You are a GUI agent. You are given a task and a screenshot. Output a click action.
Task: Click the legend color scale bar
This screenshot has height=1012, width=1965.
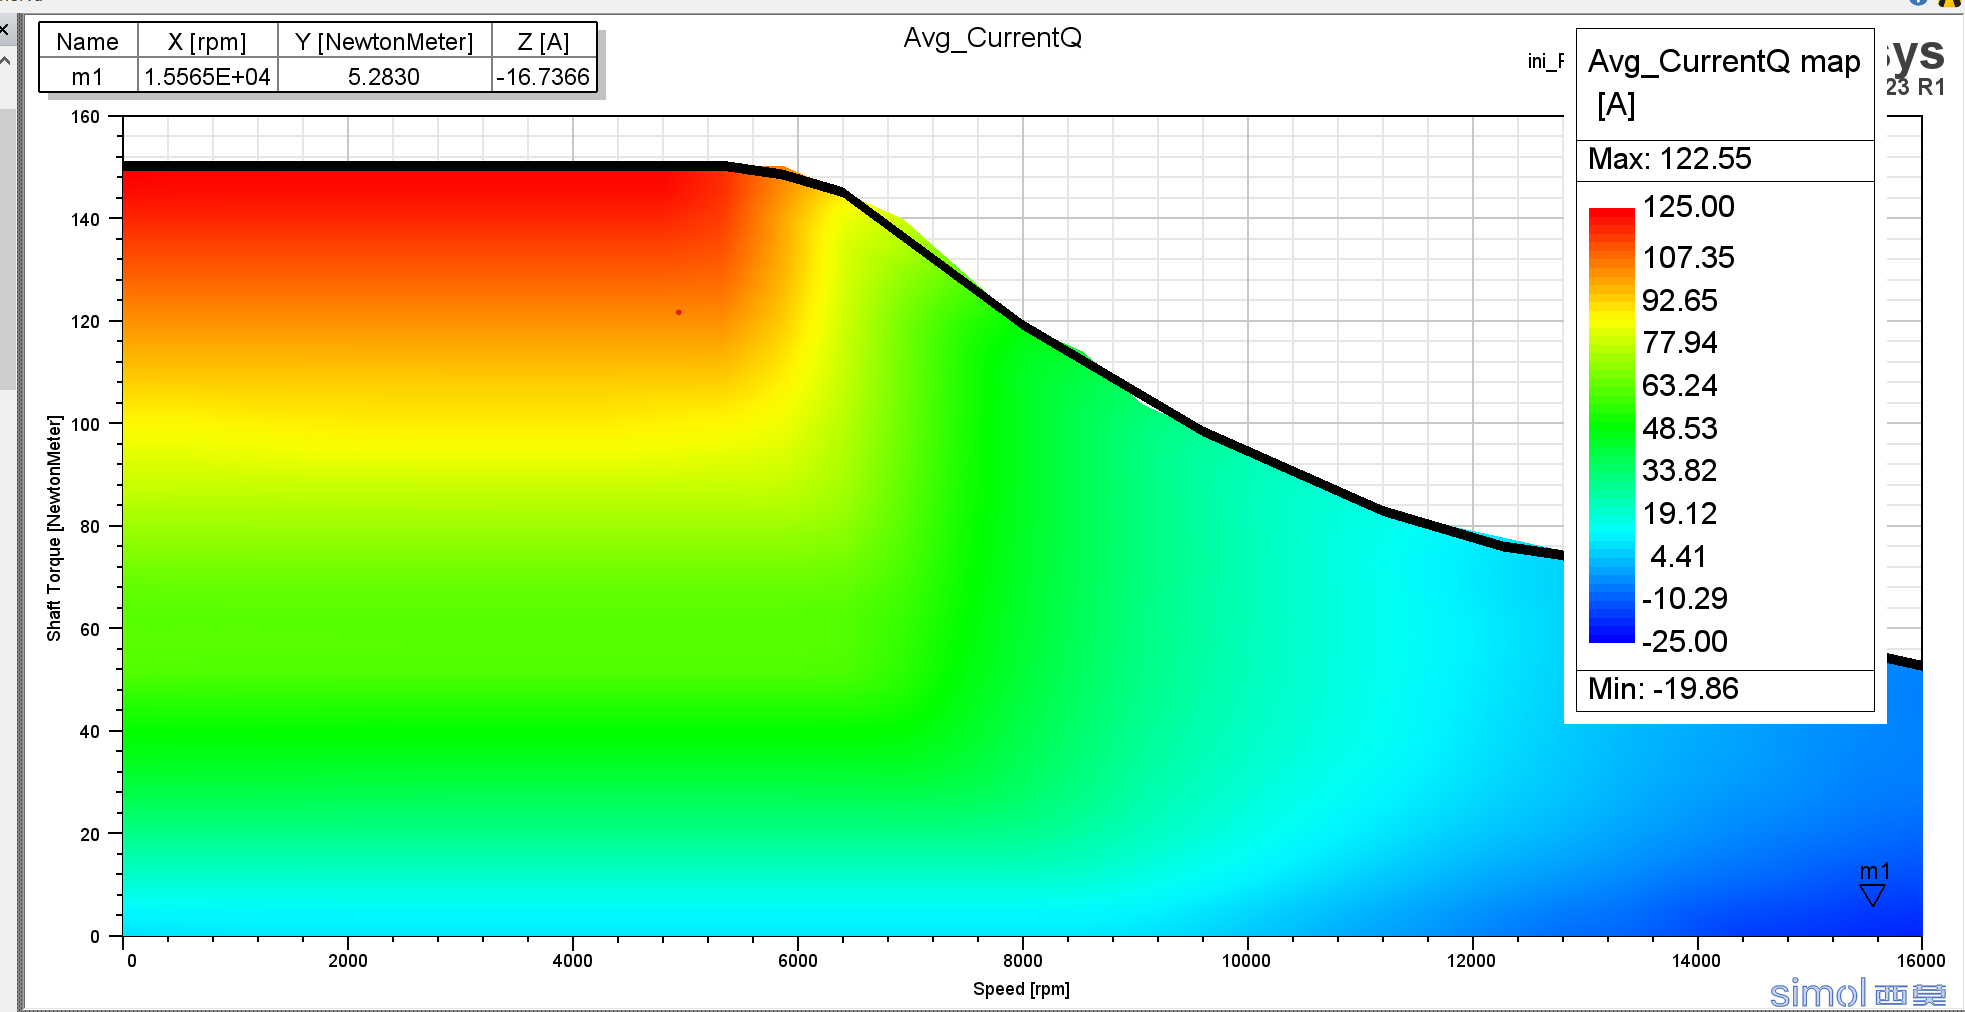[x=1611, y=425]
